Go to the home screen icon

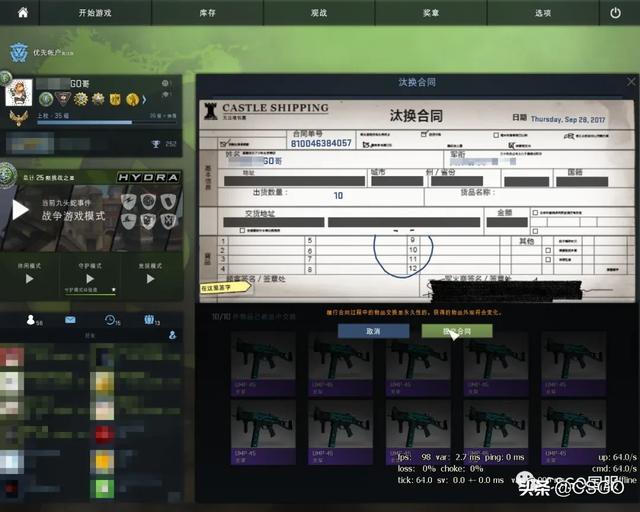(x=23, y=13)
